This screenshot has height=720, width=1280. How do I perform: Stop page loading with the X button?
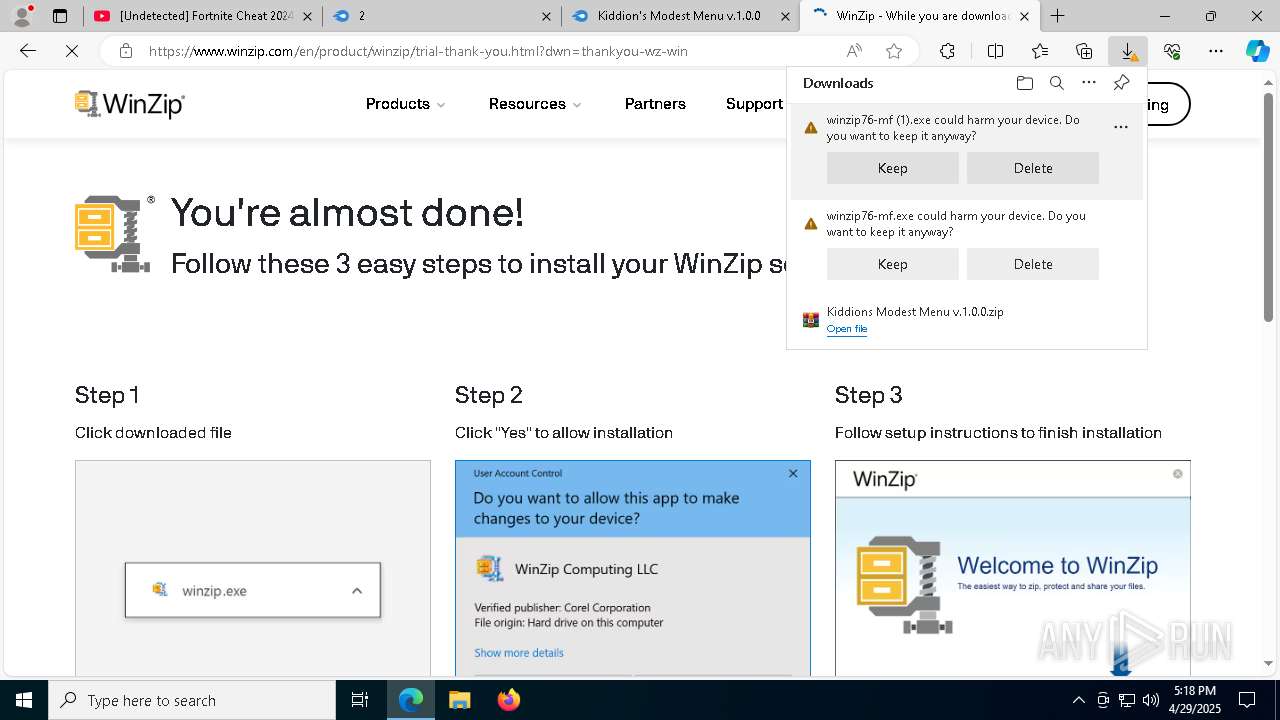tap(72, 51)
